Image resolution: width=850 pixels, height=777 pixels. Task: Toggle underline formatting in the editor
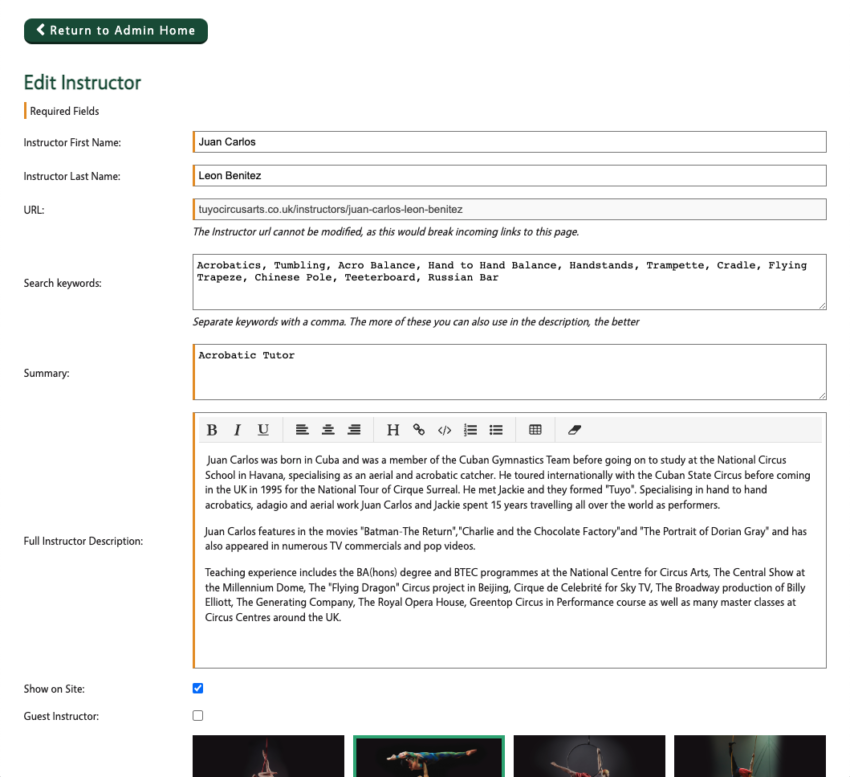pos(263,430)
